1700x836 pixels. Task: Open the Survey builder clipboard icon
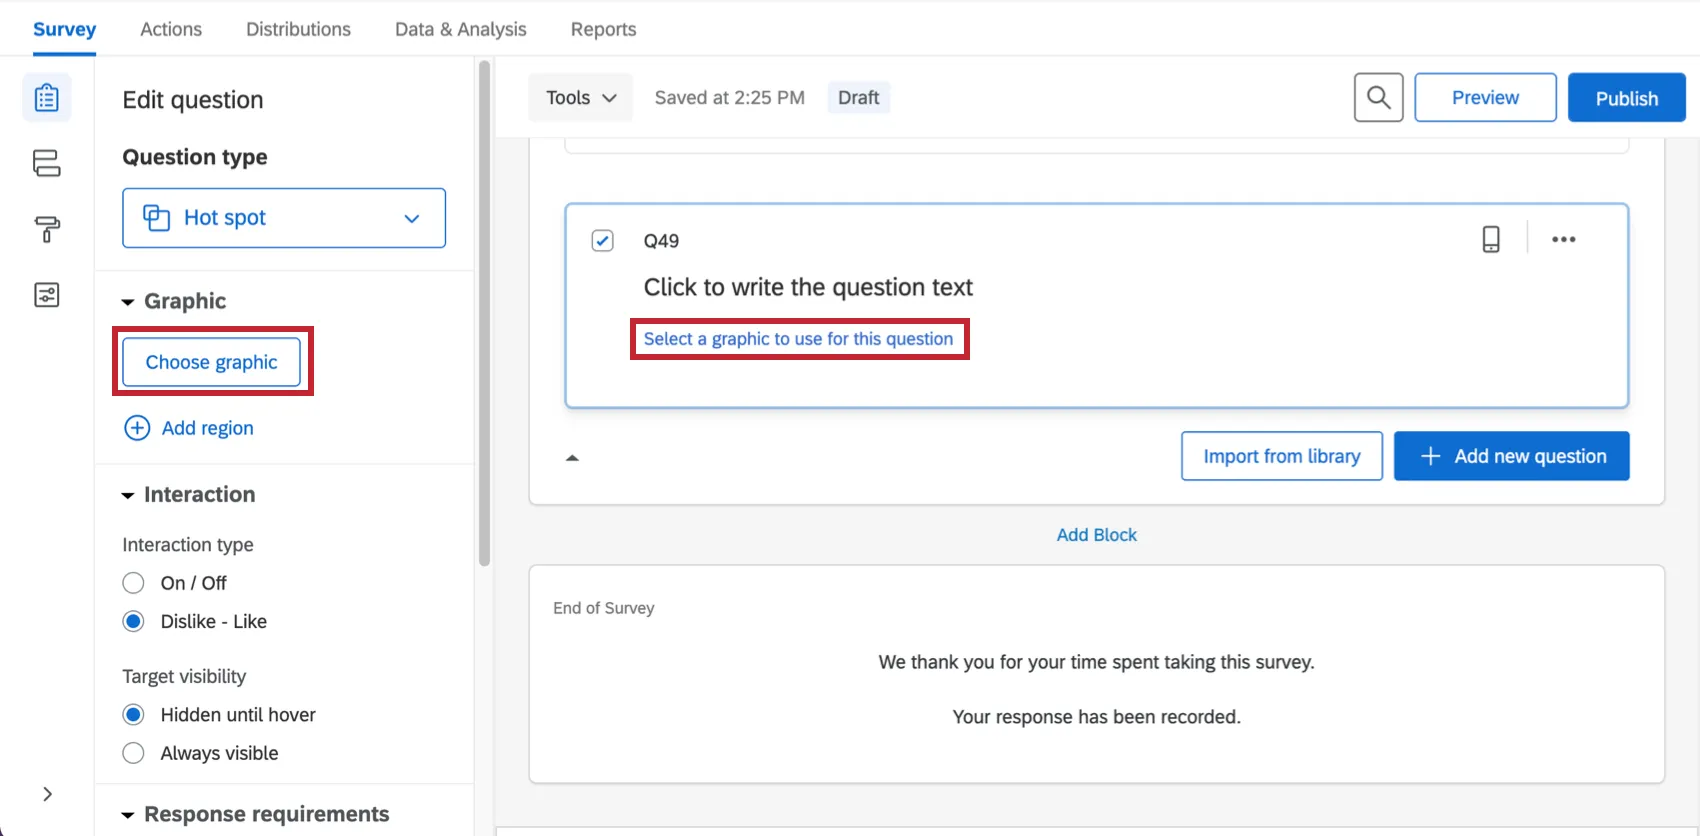pyautogui.click(x=47, y=98)
